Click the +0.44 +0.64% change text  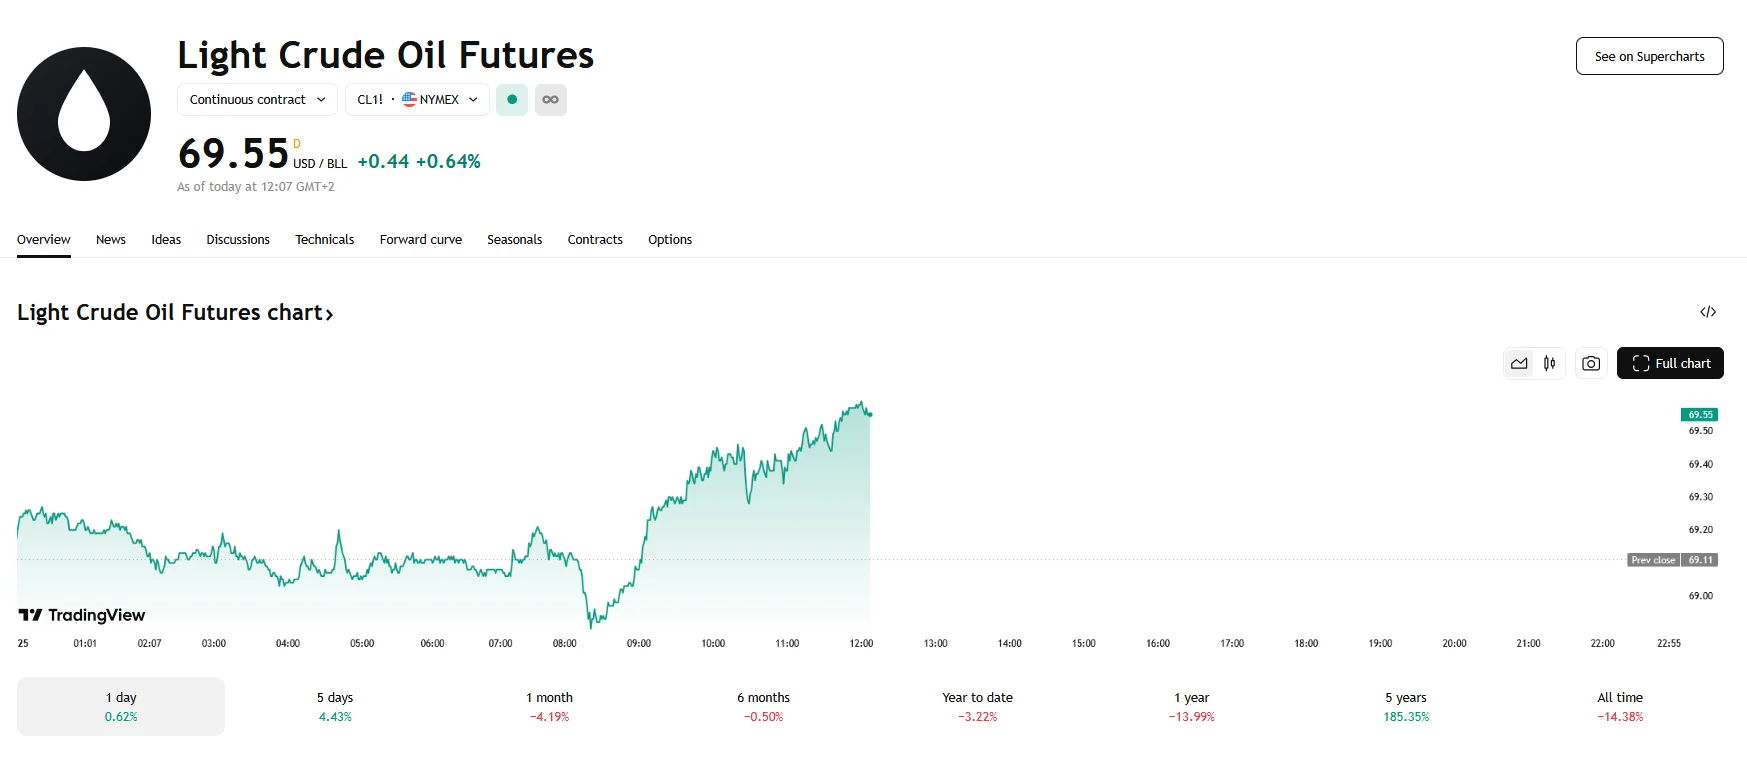pos(419,161)
